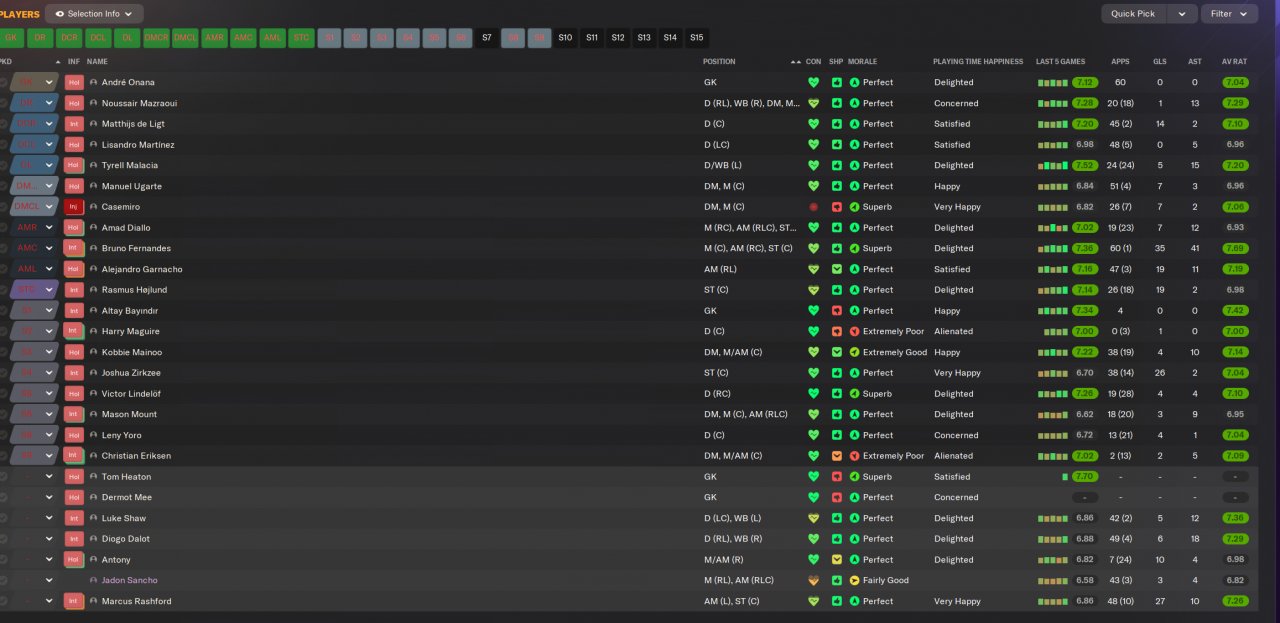Viewport: 1280px width, 623px height.
Task: Select the AMC position slot tab
Action: coord(243,38)
